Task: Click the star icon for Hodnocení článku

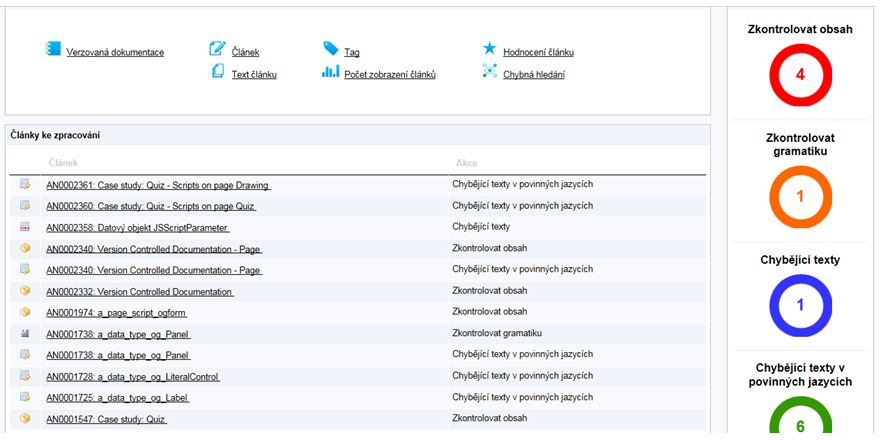Action: pyautogui.click(x=489, y=49)
